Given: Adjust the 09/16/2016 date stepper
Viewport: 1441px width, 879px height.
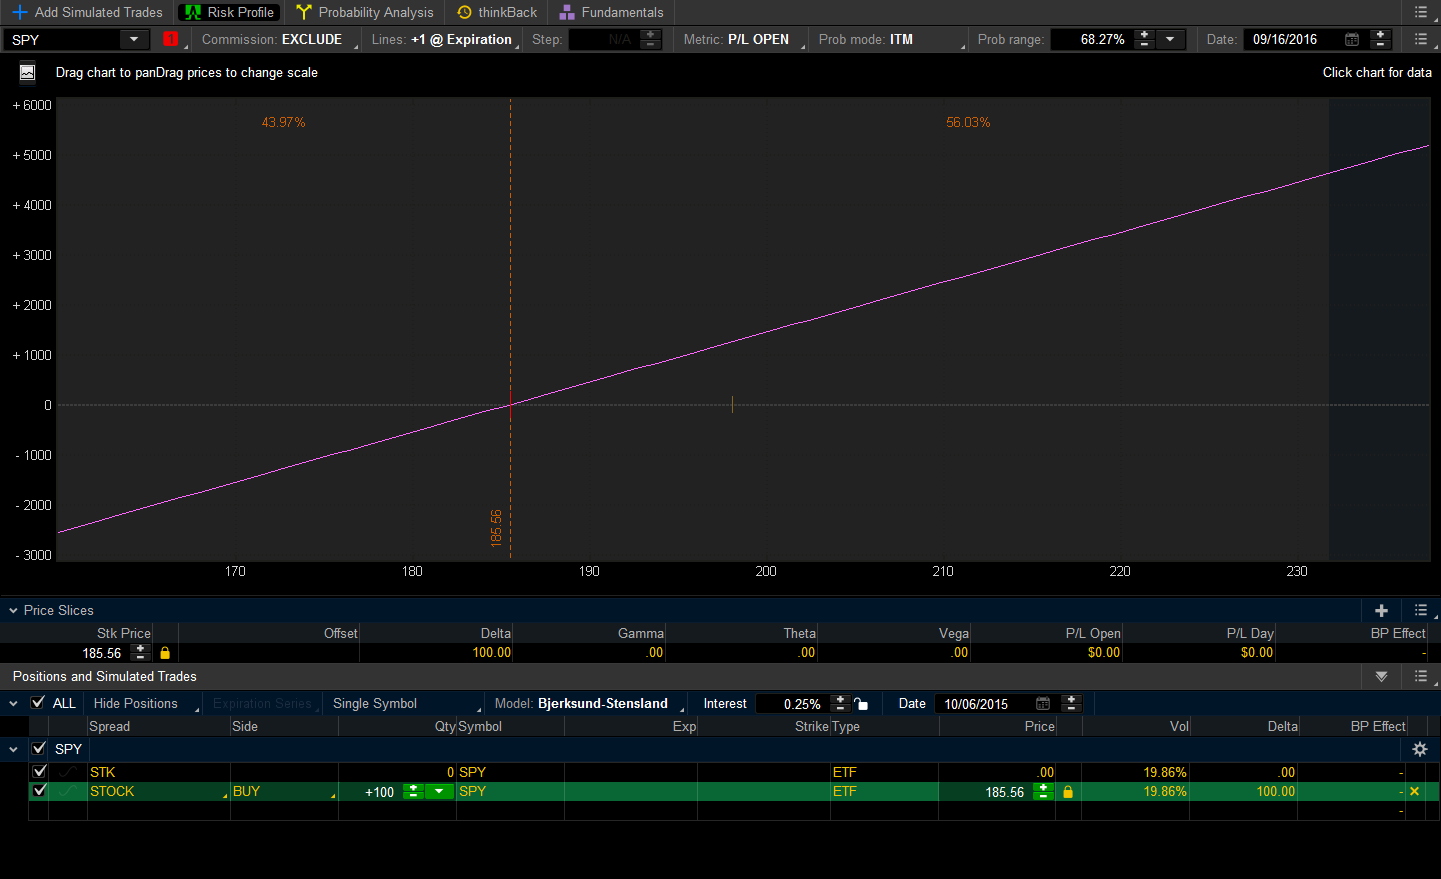Looking at the screenshot, I should coord(1381,39).
